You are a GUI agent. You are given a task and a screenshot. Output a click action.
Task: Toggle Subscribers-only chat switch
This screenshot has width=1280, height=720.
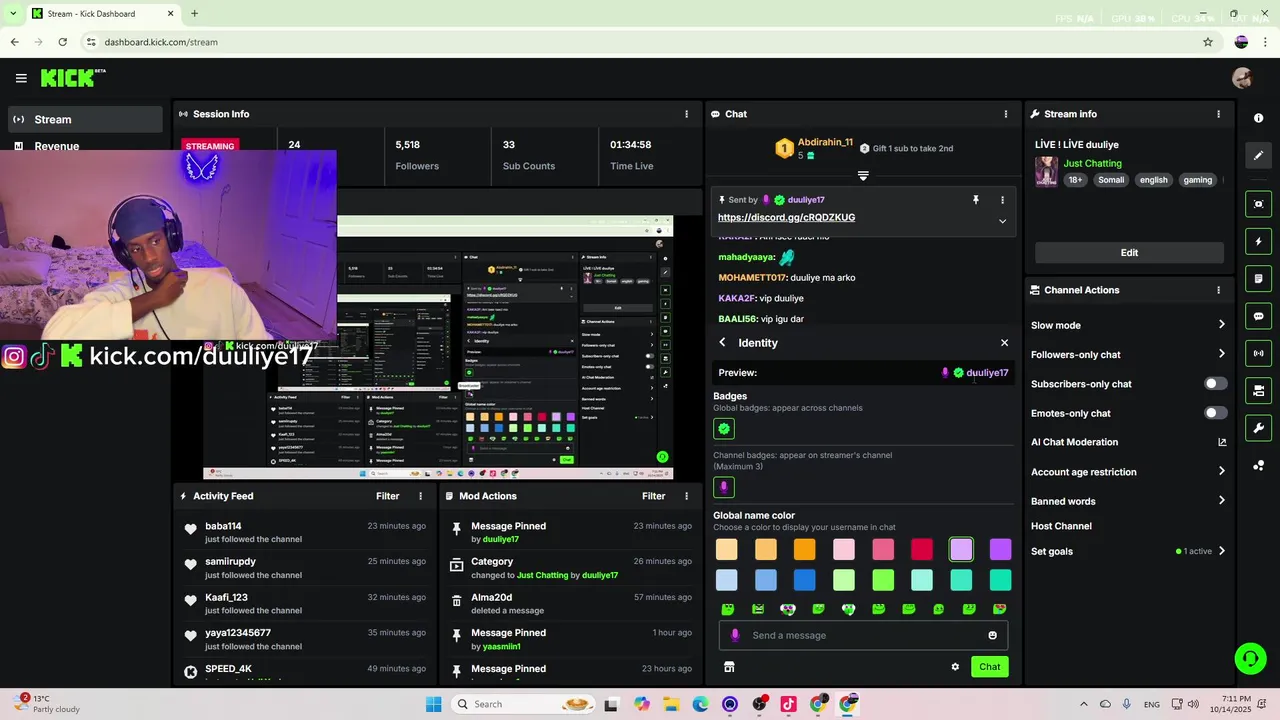point(1215,384)
